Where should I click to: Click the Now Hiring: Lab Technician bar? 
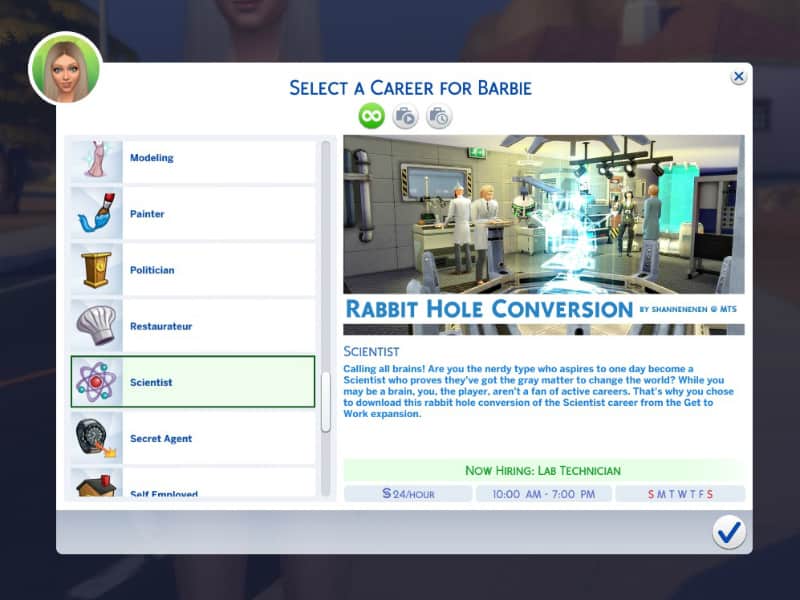point(543,470)
